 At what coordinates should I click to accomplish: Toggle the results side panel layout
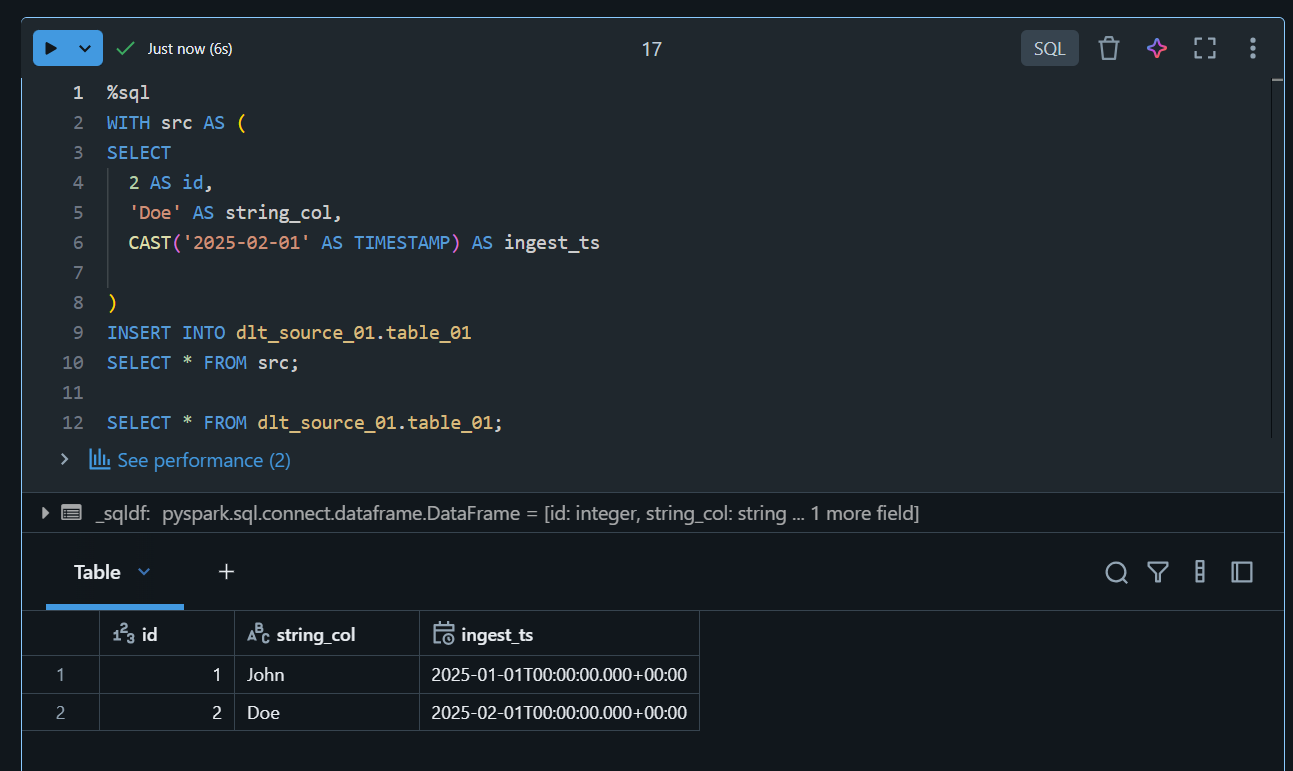click(1241, 572)
